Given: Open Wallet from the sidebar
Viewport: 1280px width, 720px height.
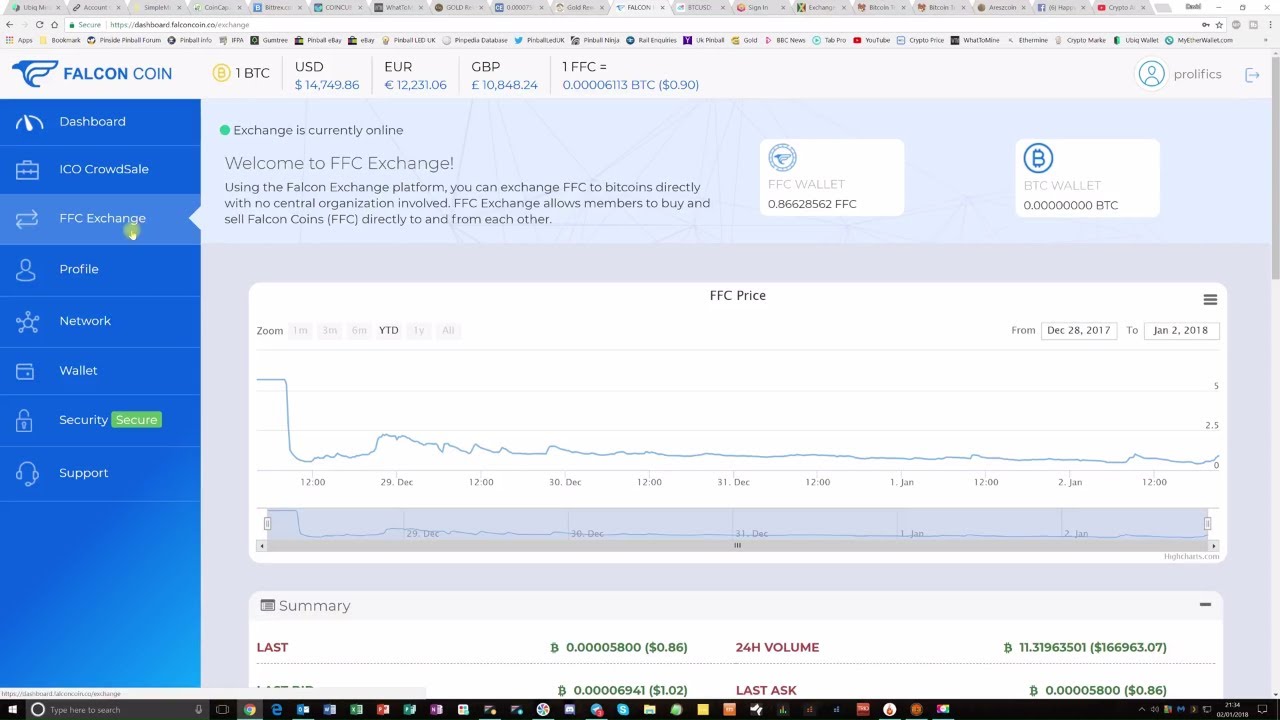Looking at the screenshot, I should pos(100,371).
